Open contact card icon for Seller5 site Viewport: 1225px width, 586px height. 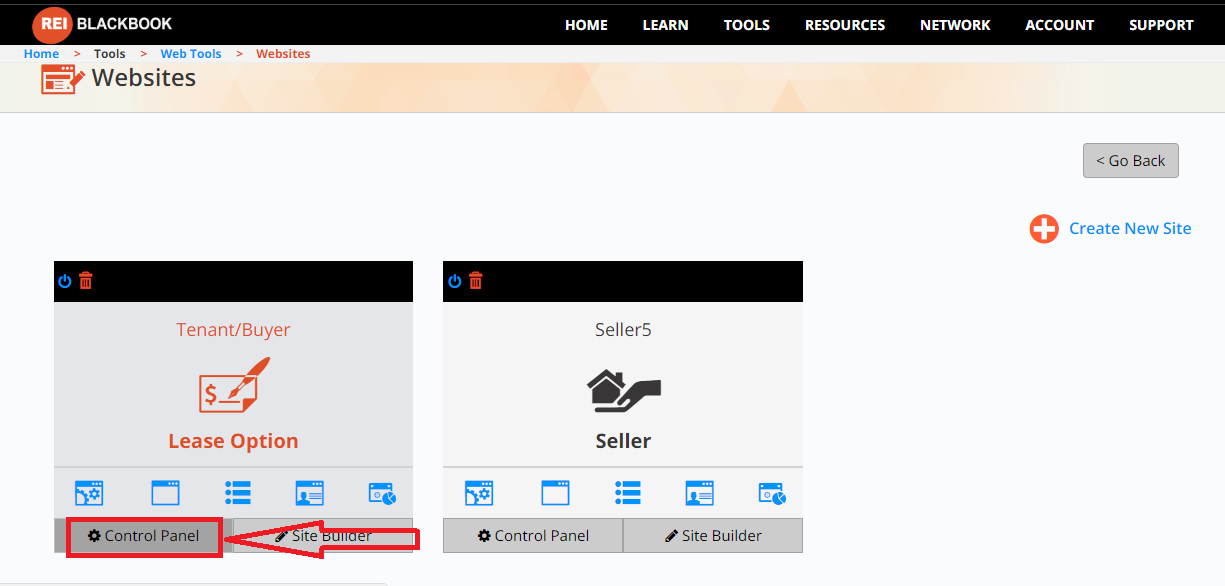click(x=699, y=493)
